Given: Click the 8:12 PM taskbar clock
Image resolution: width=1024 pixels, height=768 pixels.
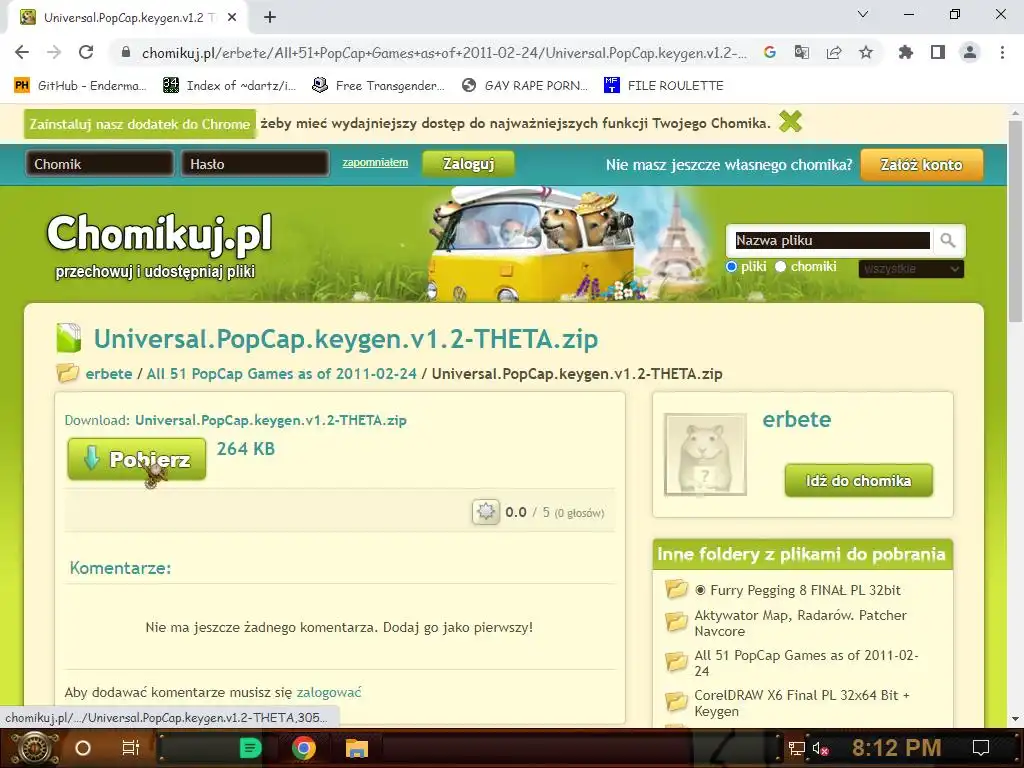Looking at the screenshot, I should [x=896, y=748].
